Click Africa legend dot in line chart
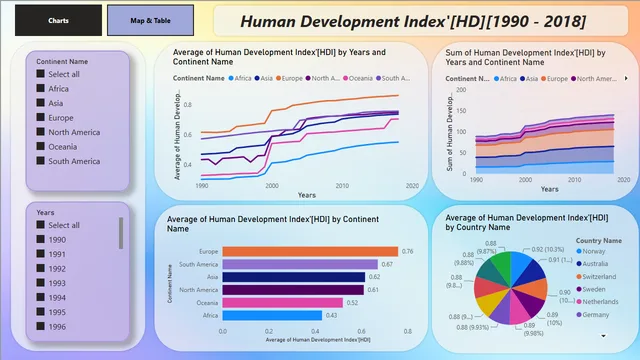The height and width of the screenshot is (360, 640). 231,78
